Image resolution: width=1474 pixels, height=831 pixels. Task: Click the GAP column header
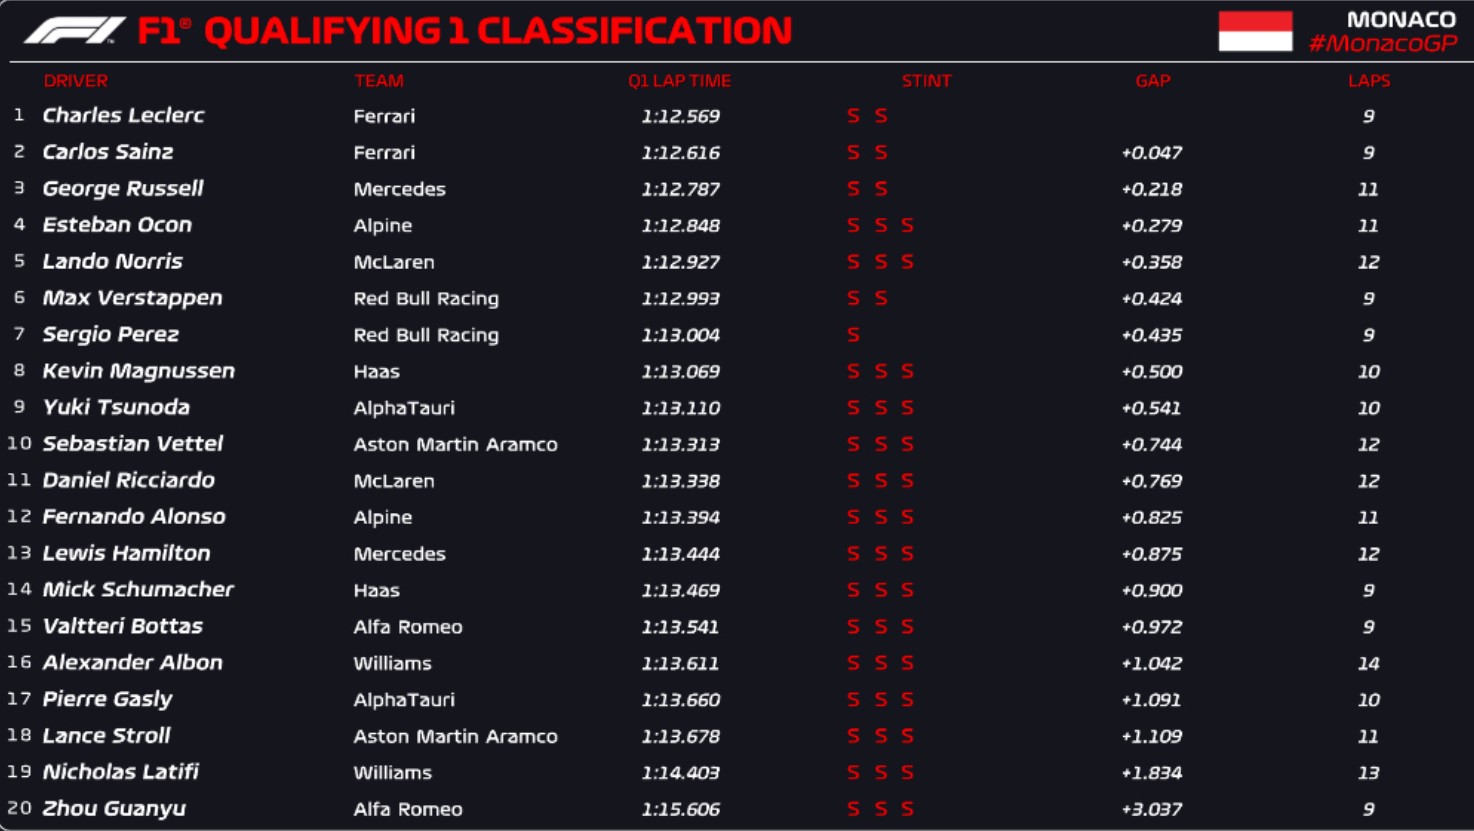(1153, 81)
